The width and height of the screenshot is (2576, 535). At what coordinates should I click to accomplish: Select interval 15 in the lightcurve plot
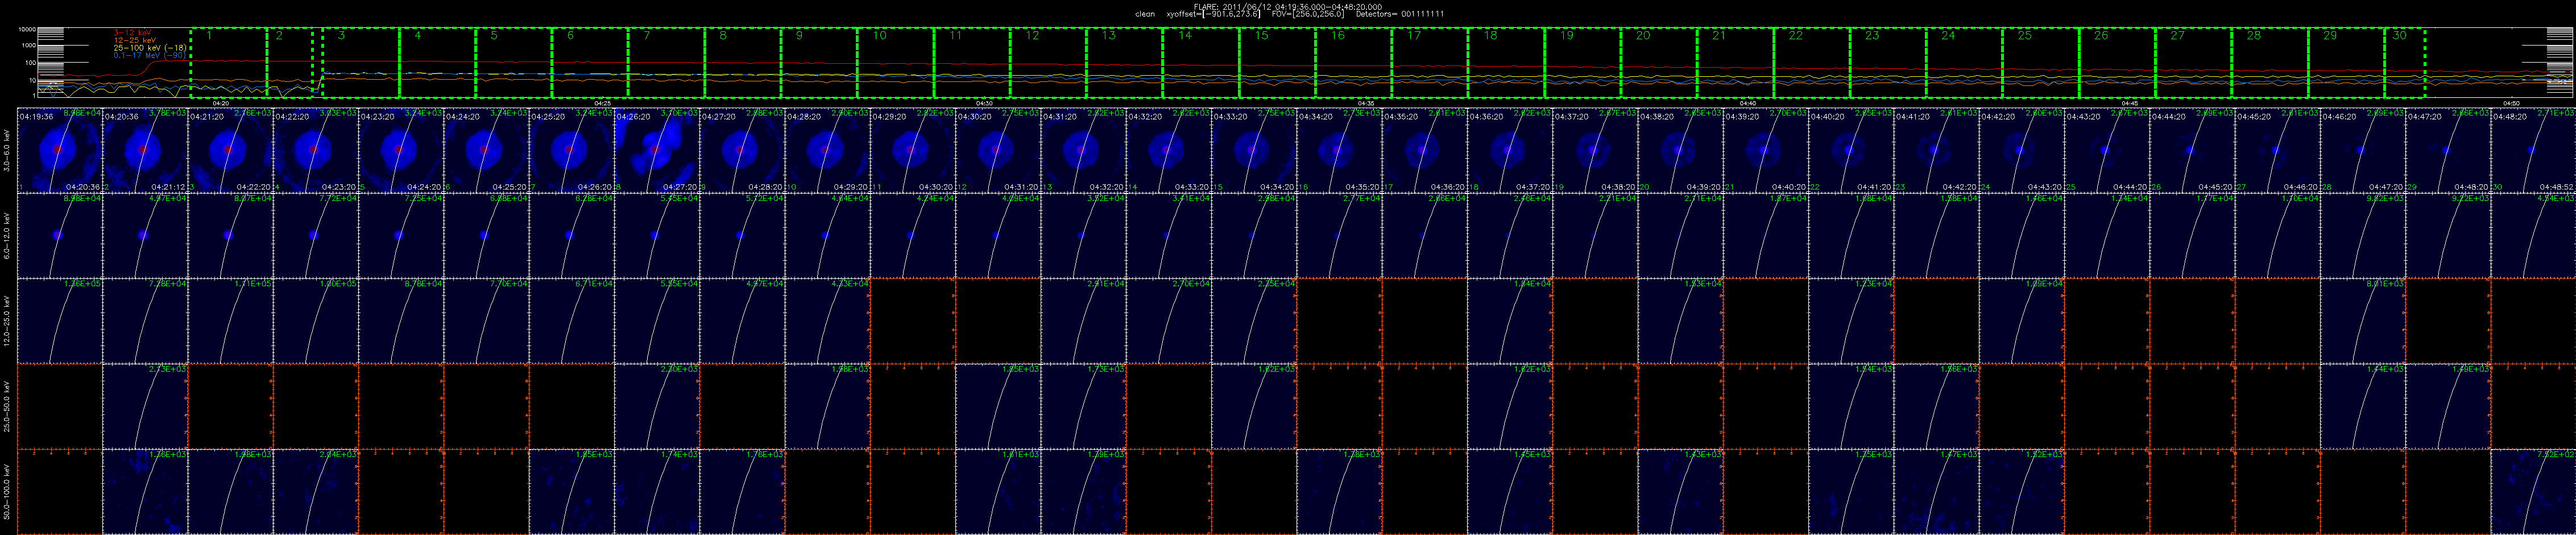point(1278,62)
